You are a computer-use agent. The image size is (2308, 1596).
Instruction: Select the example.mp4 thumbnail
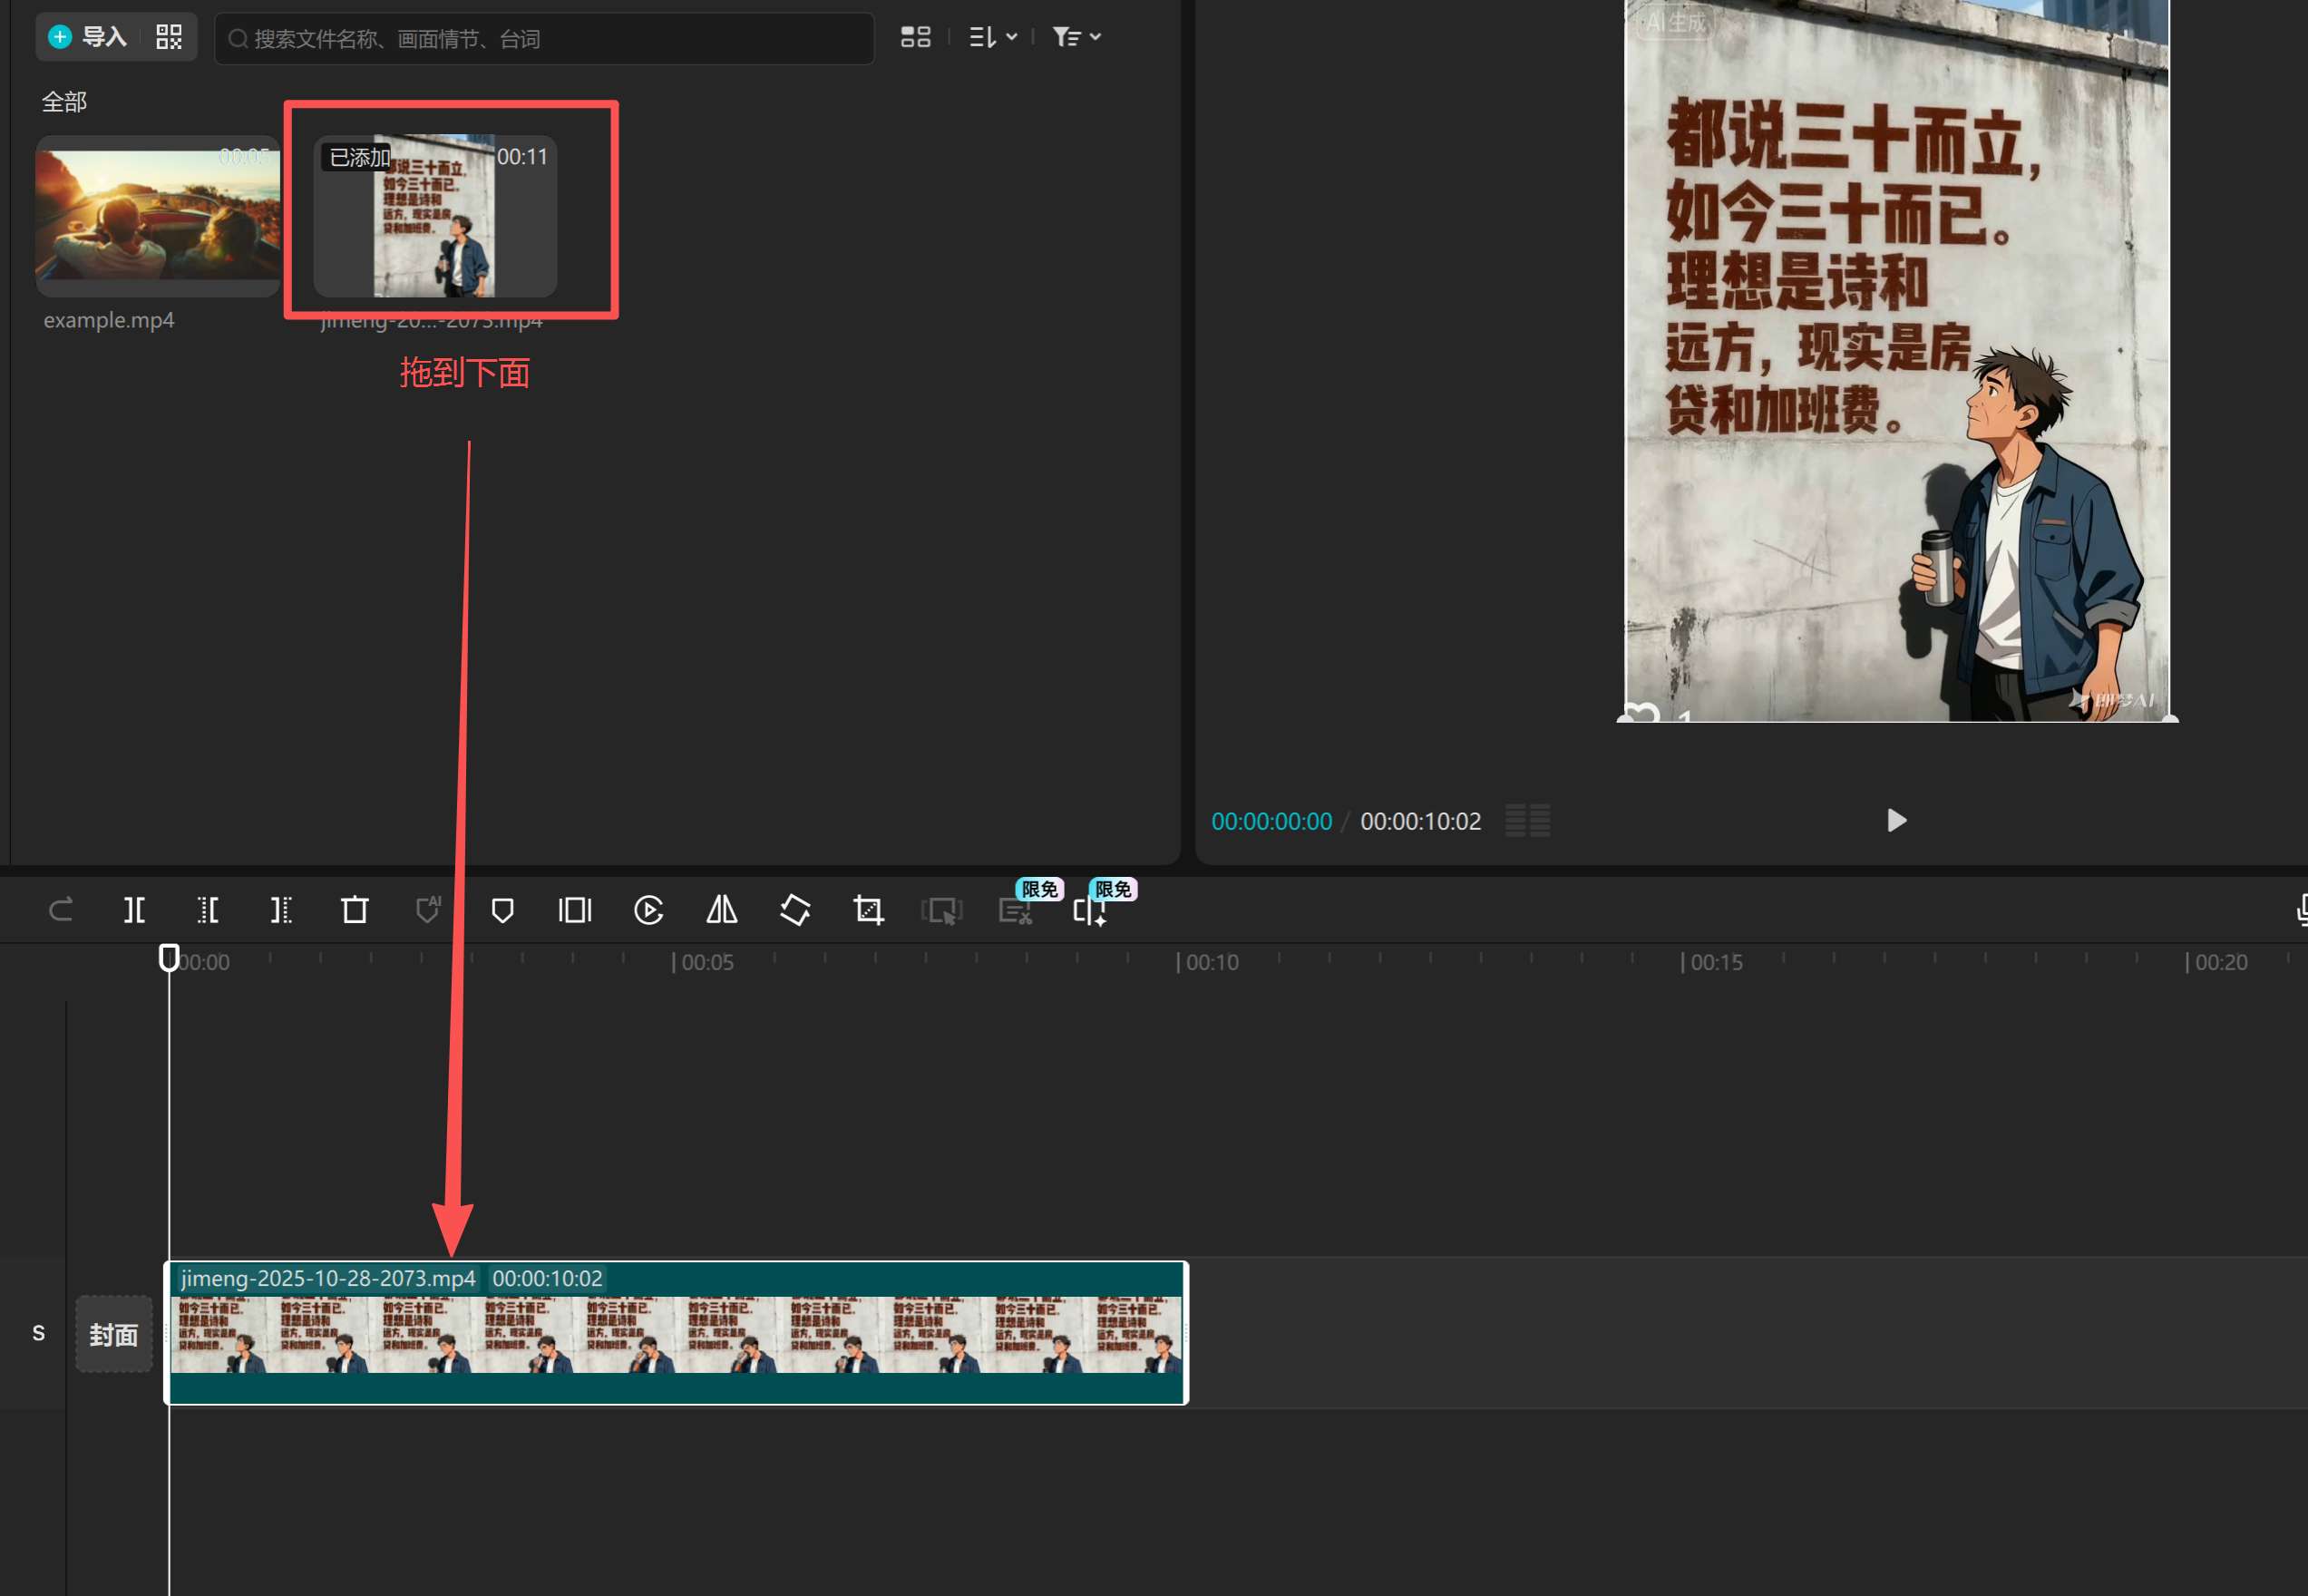coord(158,215)
